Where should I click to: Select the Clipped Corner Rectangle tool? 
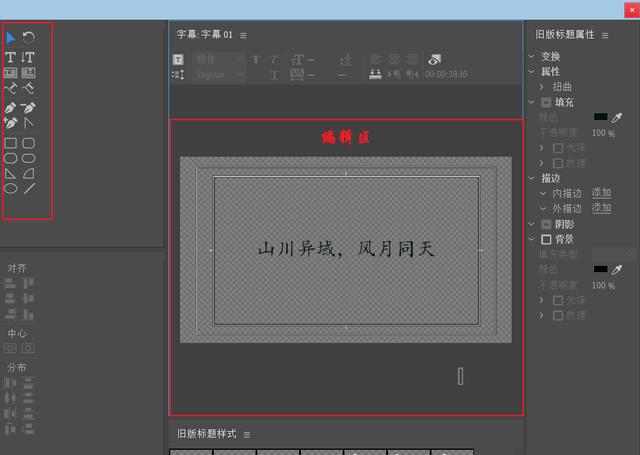(x=11, y=158)
